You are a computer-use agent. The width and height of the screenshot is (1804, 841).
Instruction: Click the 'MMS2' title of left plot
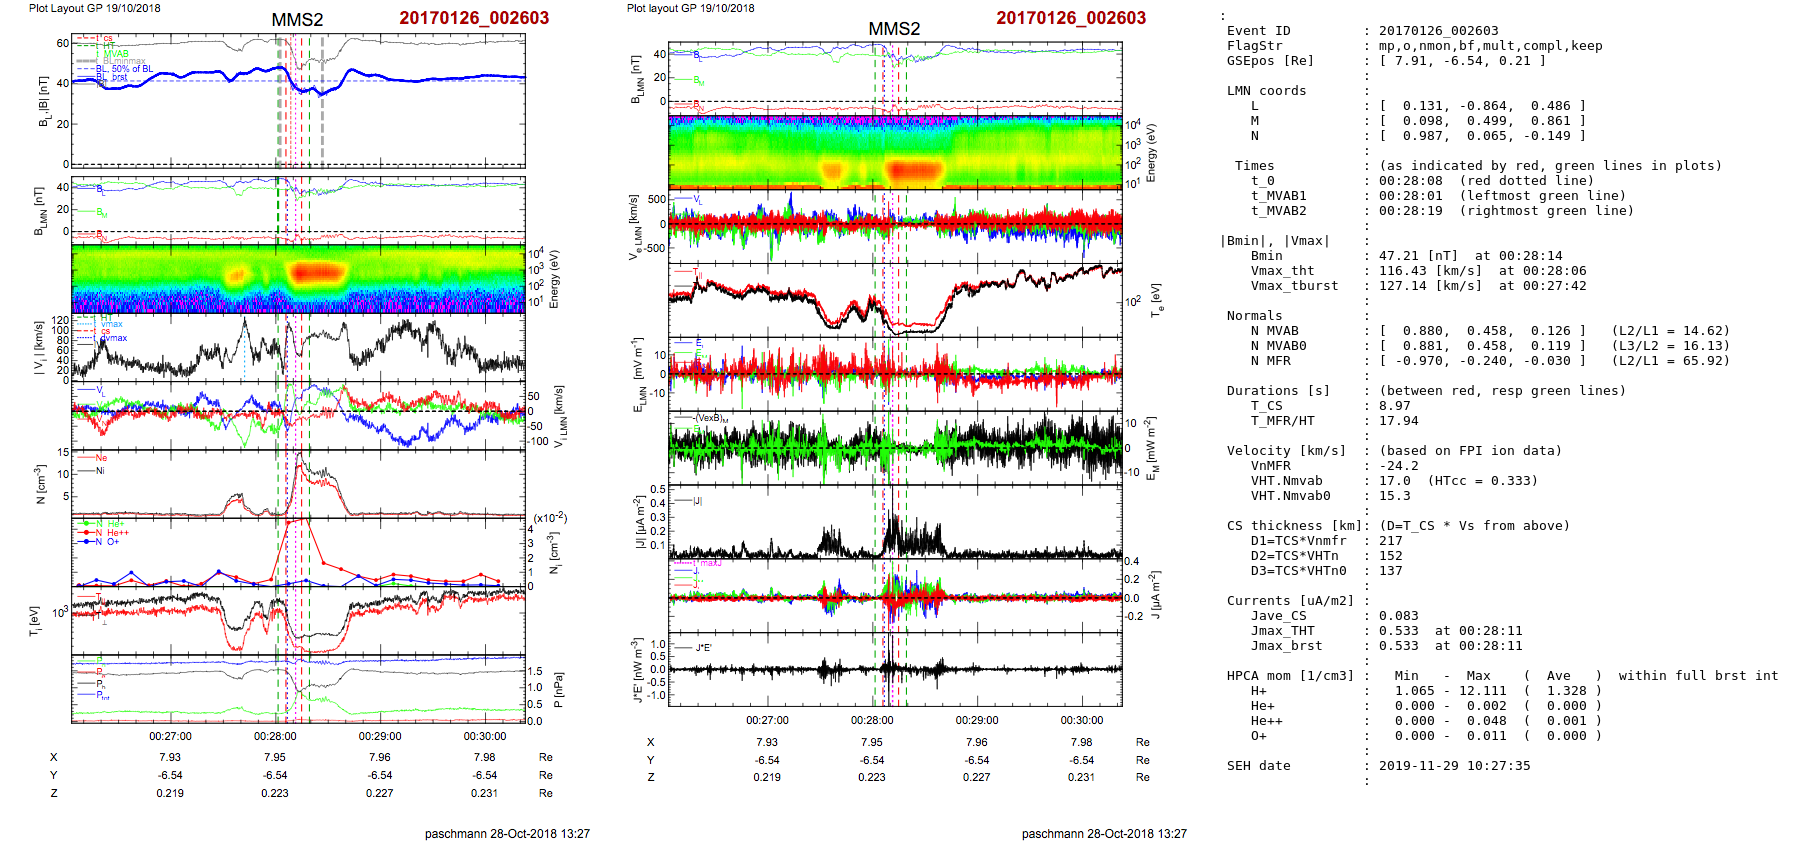coord(297,20)
